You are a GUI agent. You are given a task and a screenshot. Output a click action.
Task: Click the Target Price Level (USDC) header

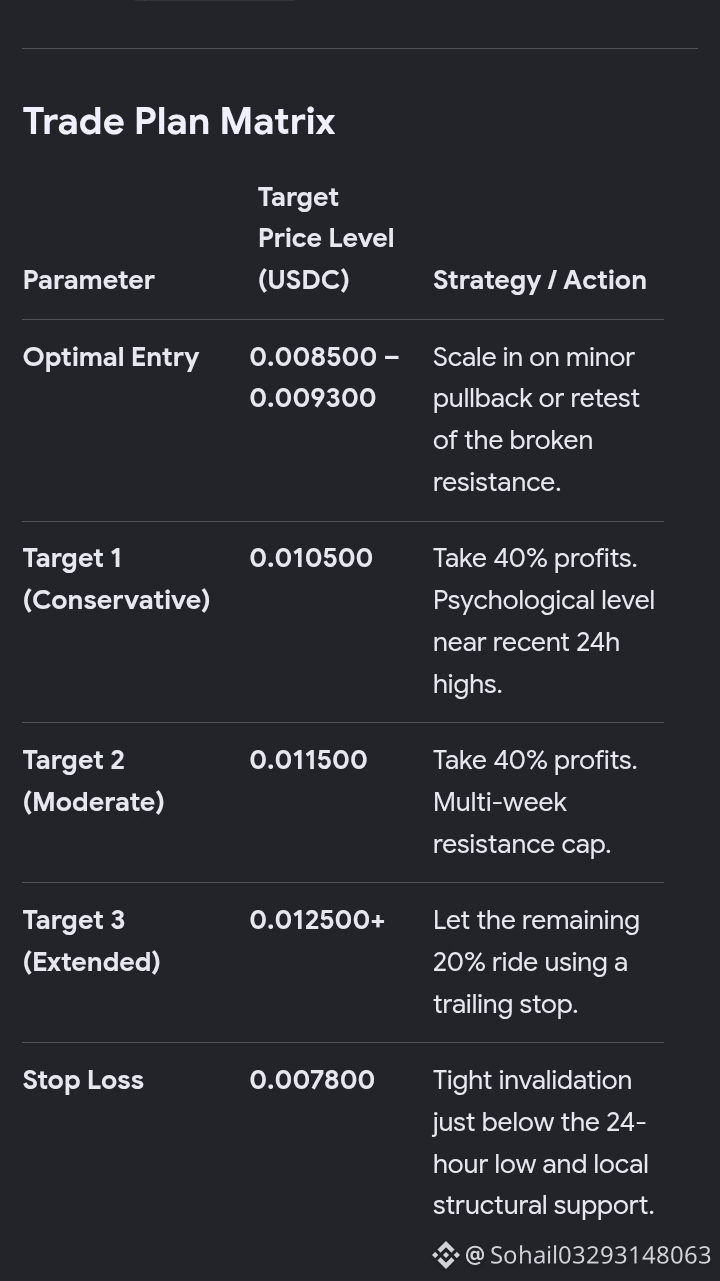(x=326, y=238)
